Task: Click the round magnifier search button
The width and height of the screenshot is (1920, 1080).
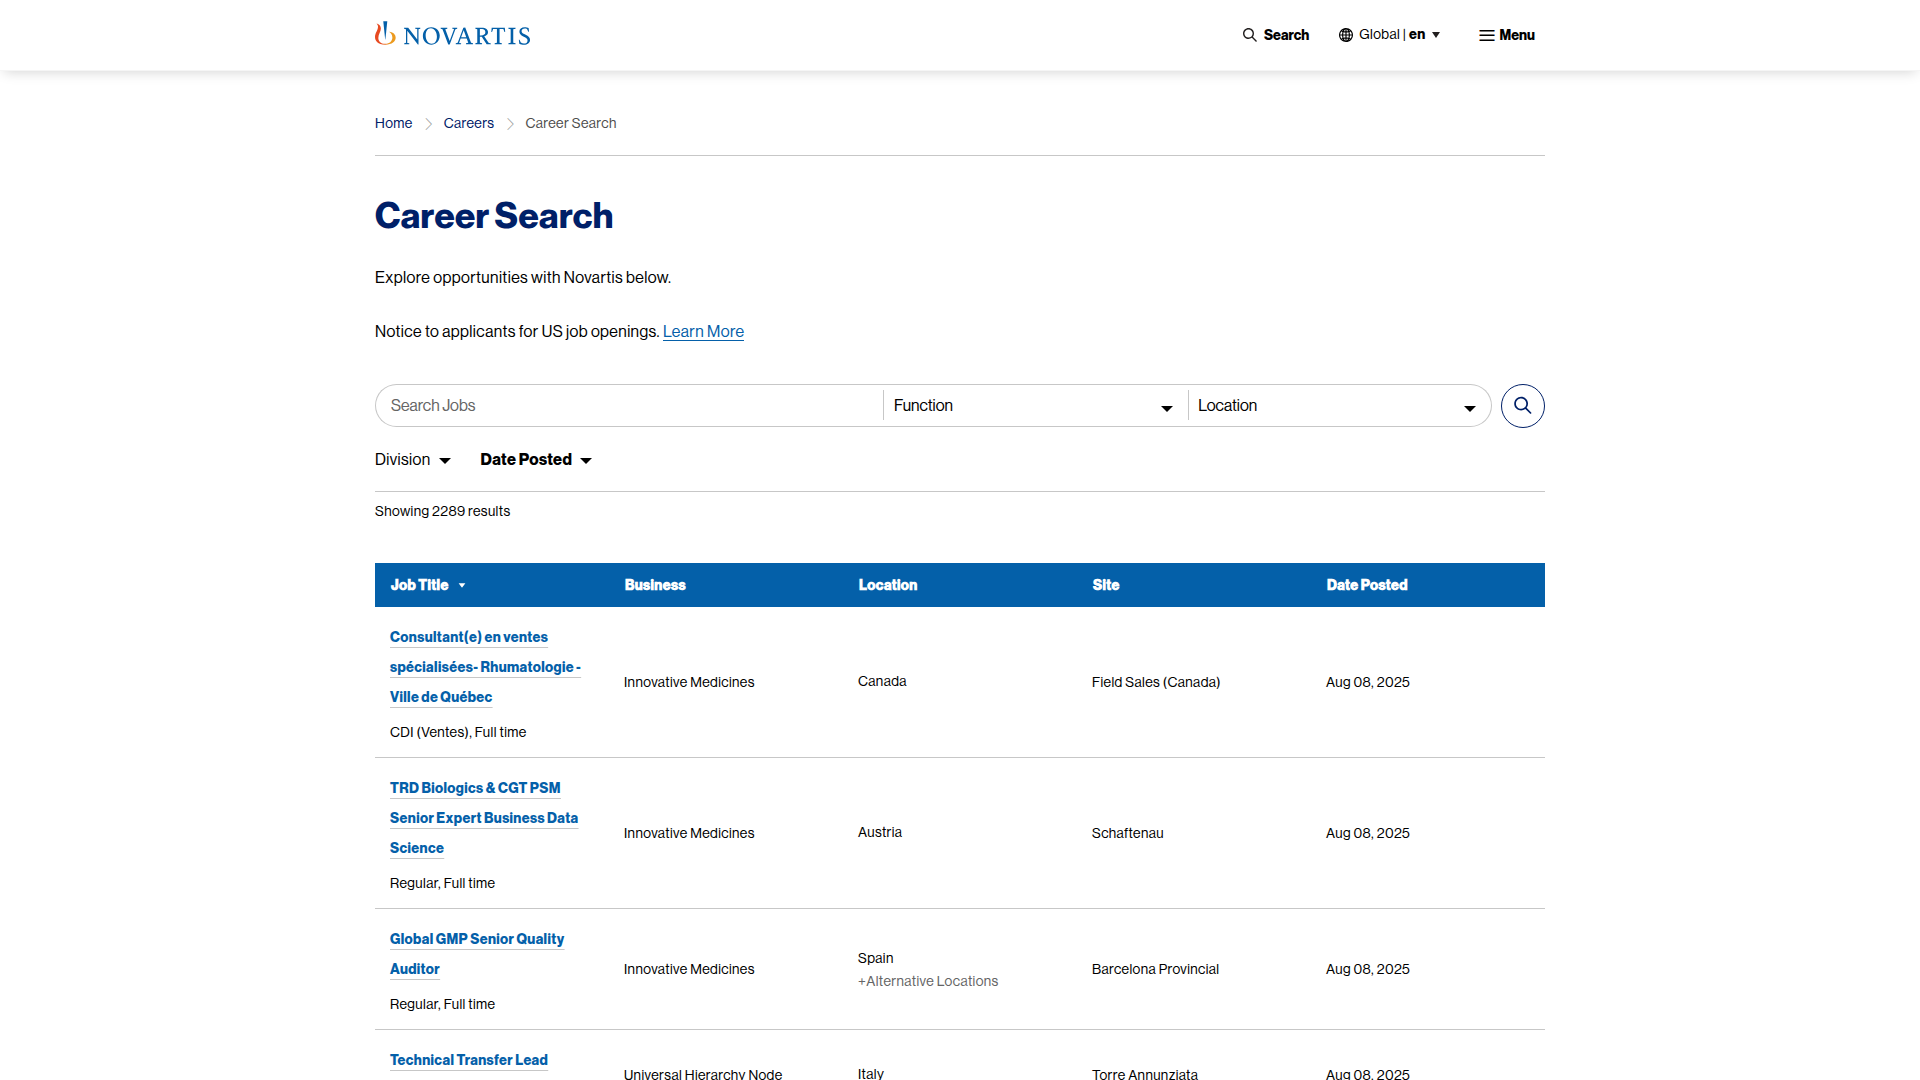Action: pyautogui.click(x=1522, y=406)
